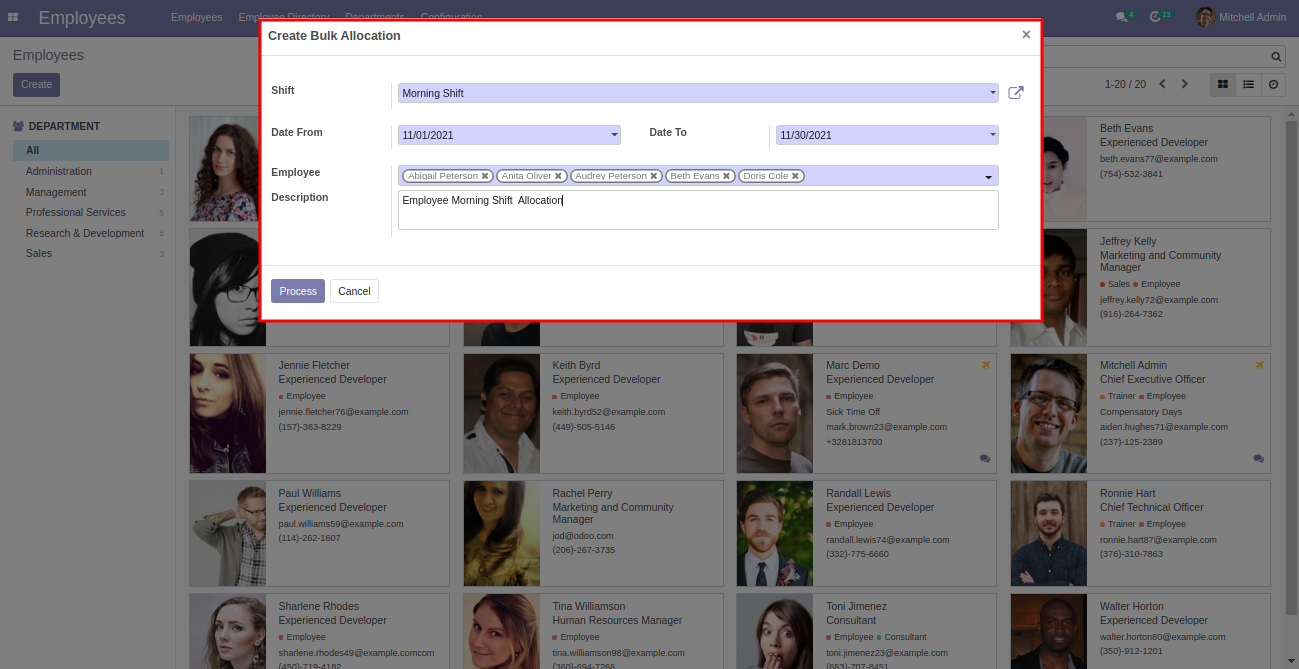Click the Cancel button

pos(354,291)
